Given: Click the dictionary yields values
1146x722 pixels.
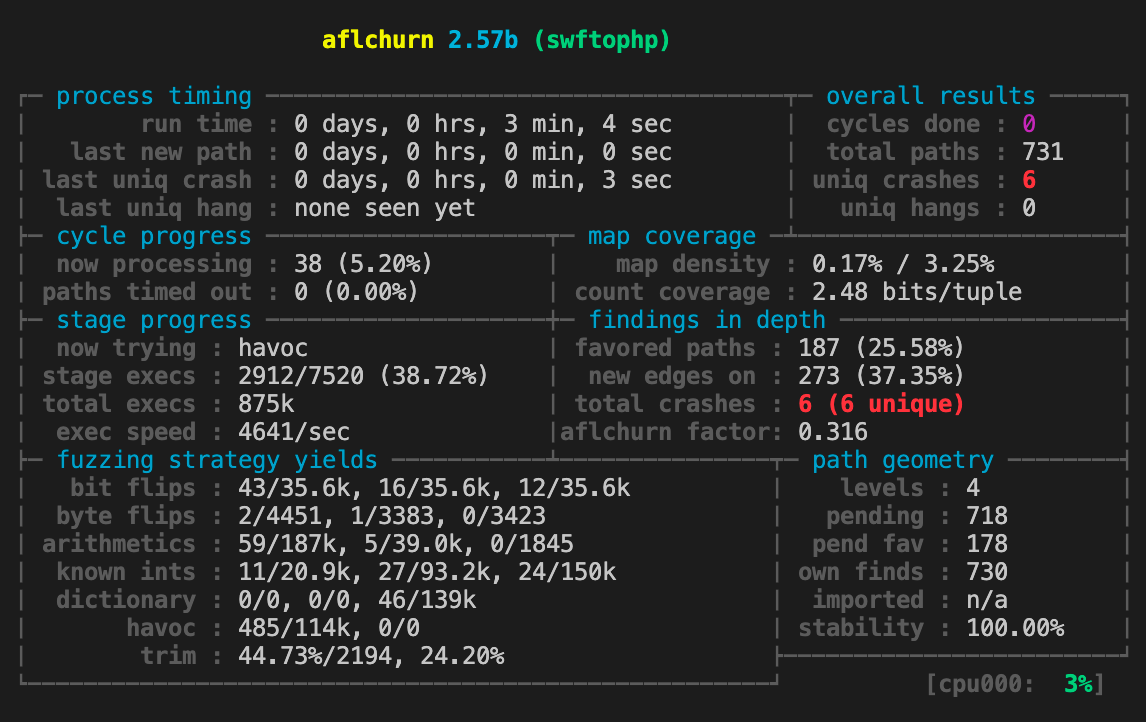Looking at the screenshot, I should (357, 600).
